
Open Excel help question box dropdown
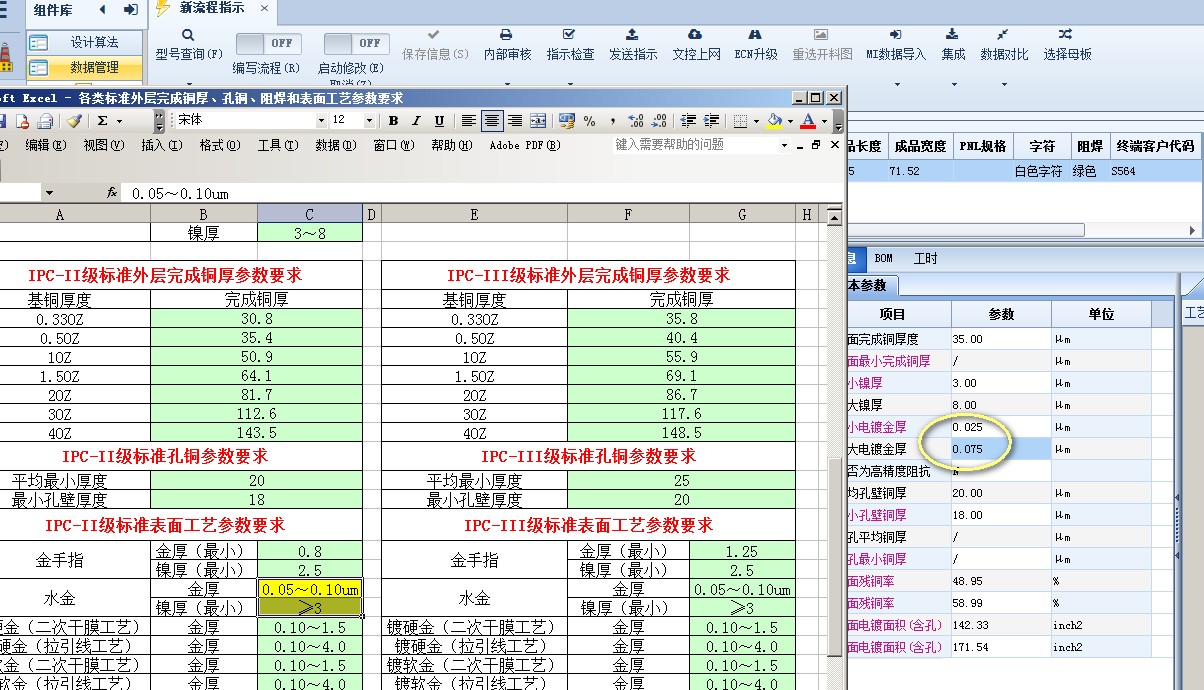coord(783,145)
